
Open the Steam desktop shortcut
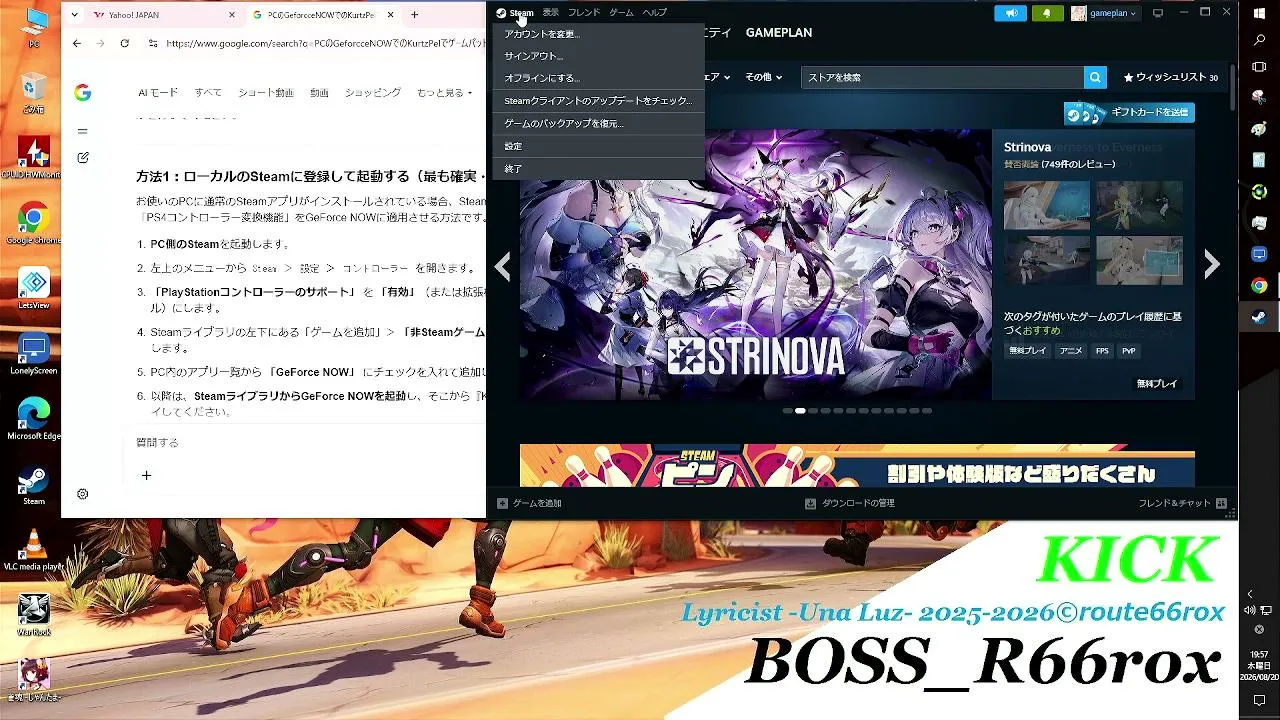click(34, 485)
